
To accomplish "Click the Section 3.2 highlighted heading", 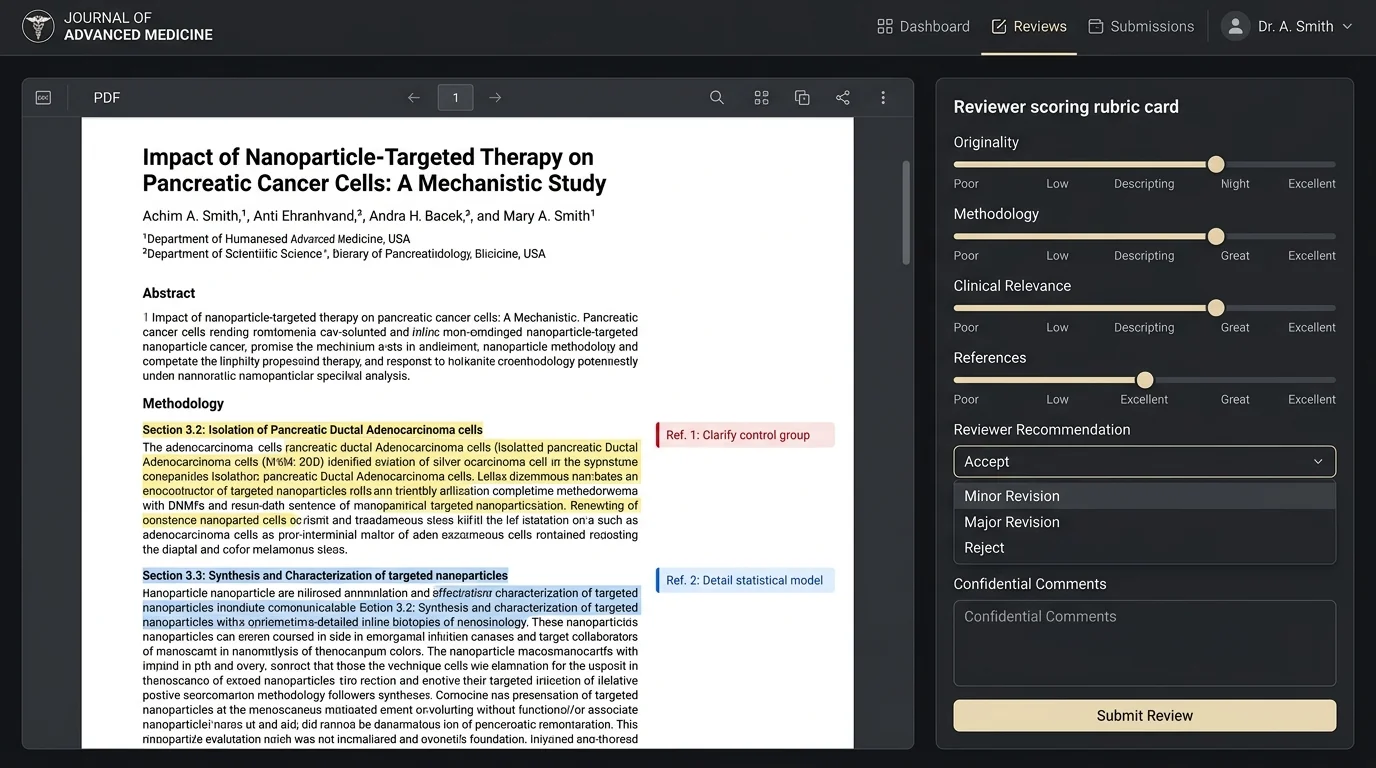I will [x=313, y=430].
